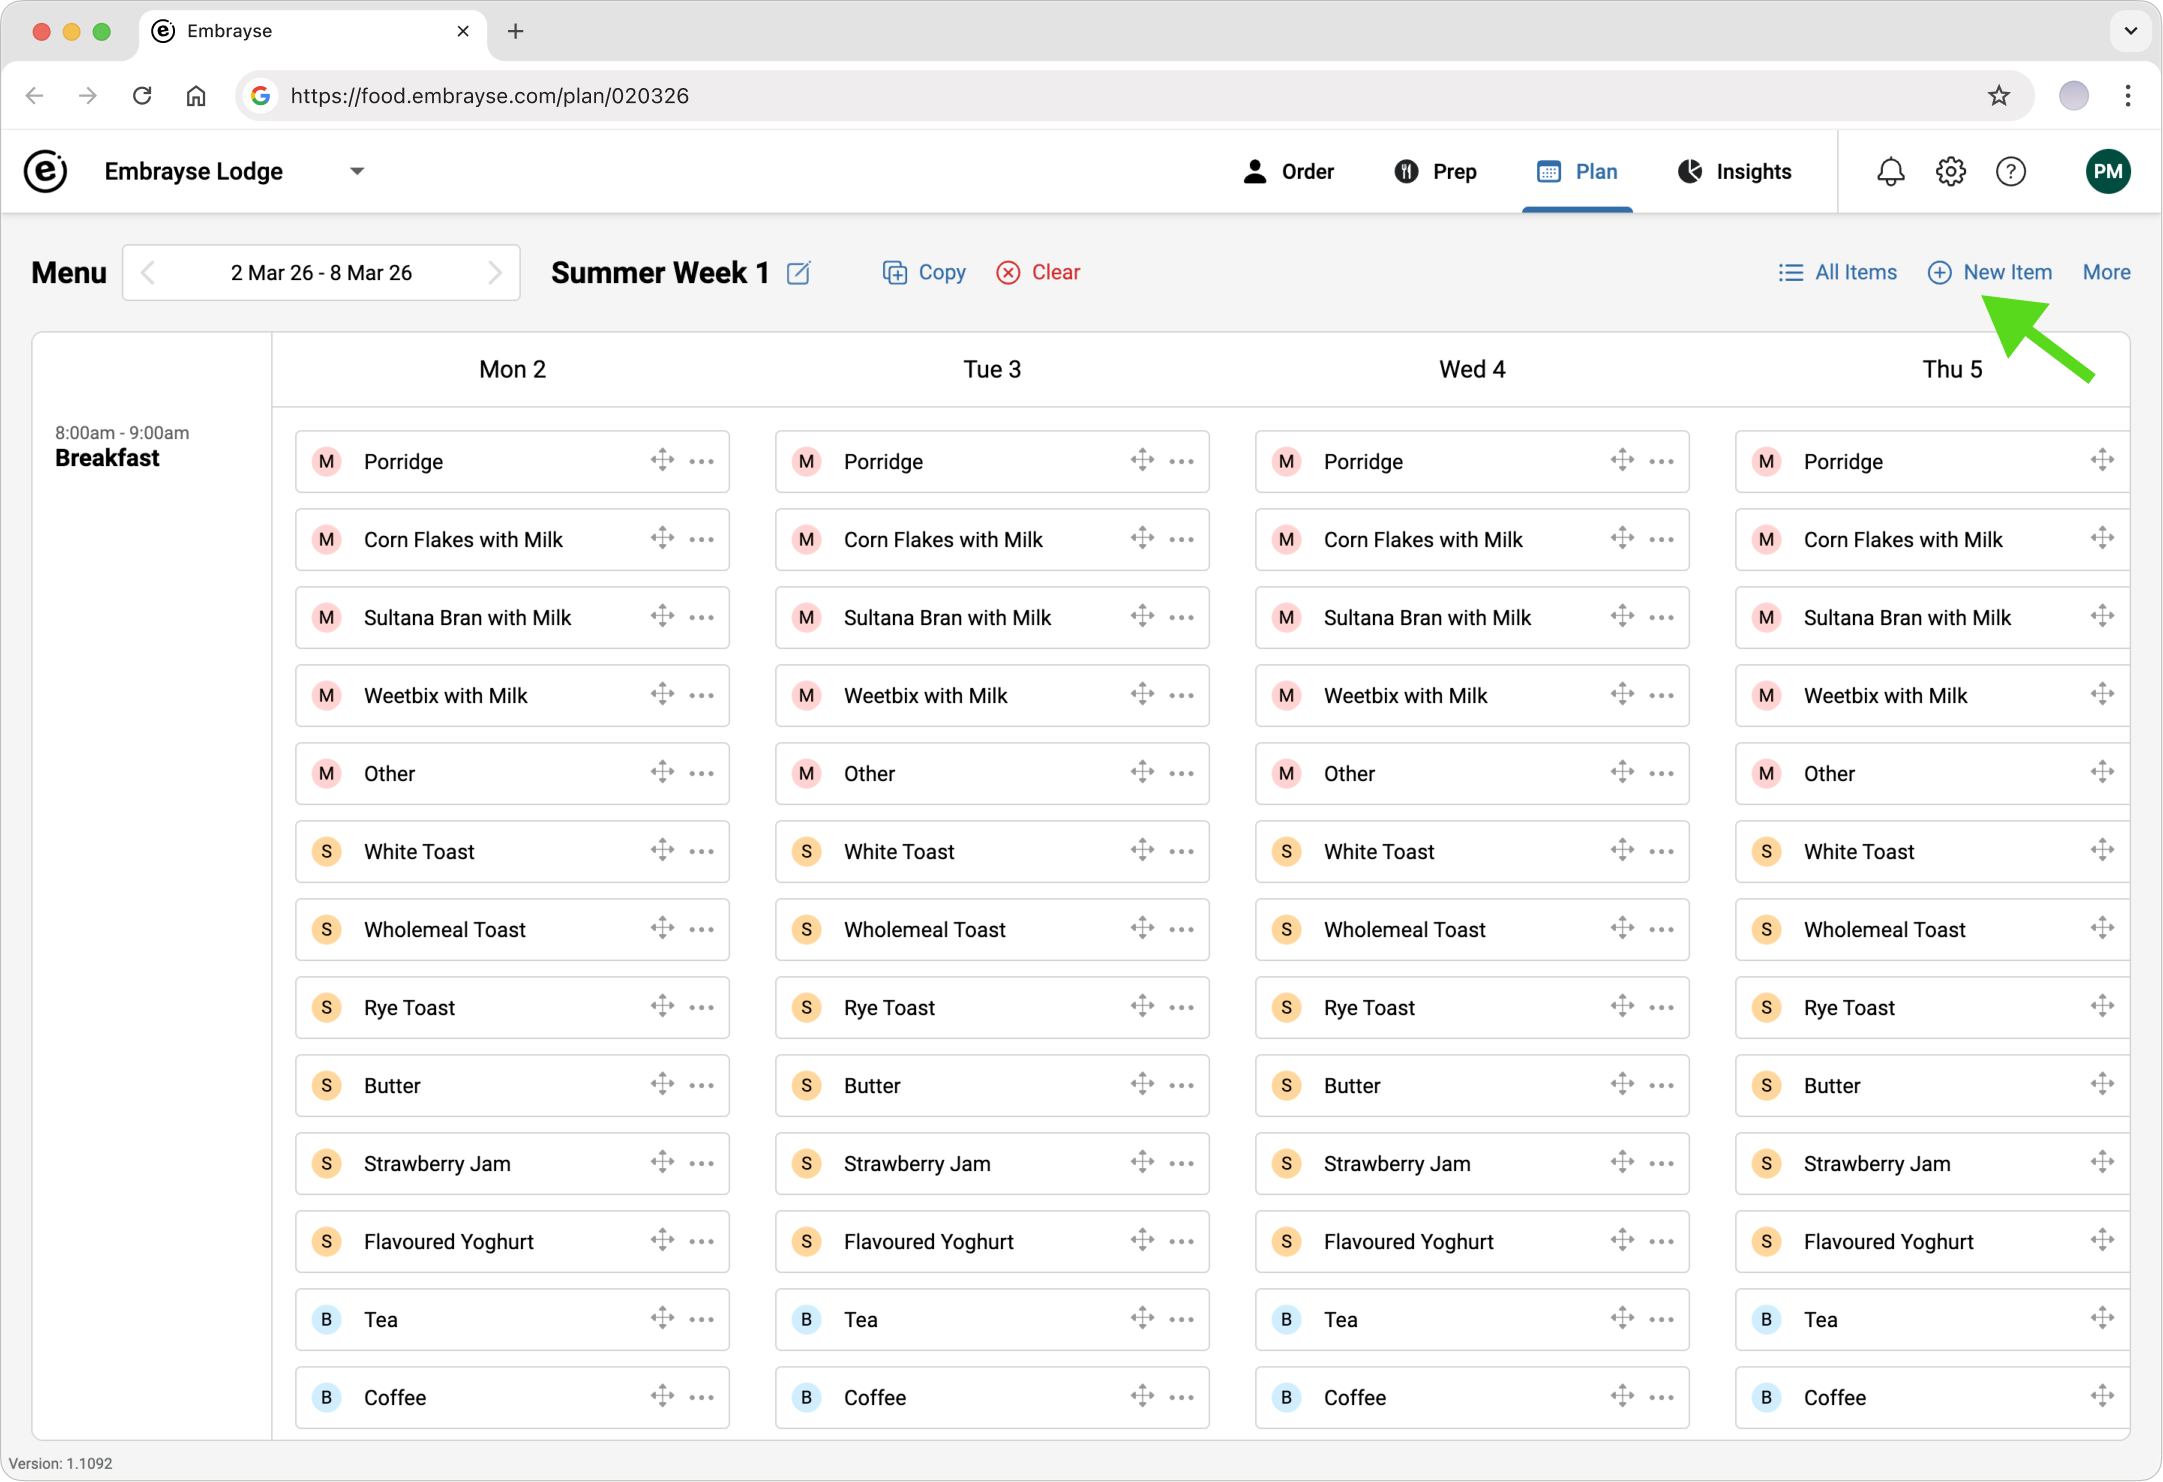This screenshot has height=1482, width=2163.
Task: Click the help question mark icon
Action: coord(2010,172)
